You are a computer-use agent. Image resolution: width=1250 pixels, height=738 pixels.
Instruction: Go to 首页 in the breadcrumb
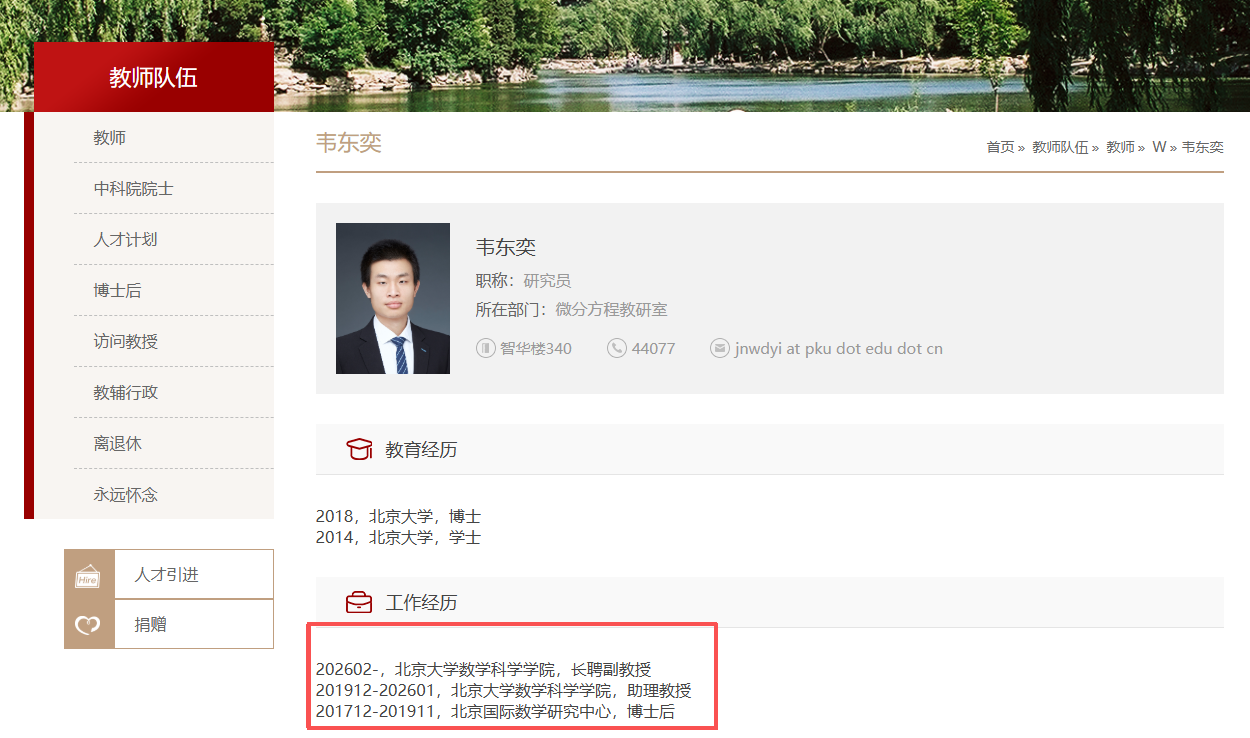pyautogui.click(x=1000, y=147)
